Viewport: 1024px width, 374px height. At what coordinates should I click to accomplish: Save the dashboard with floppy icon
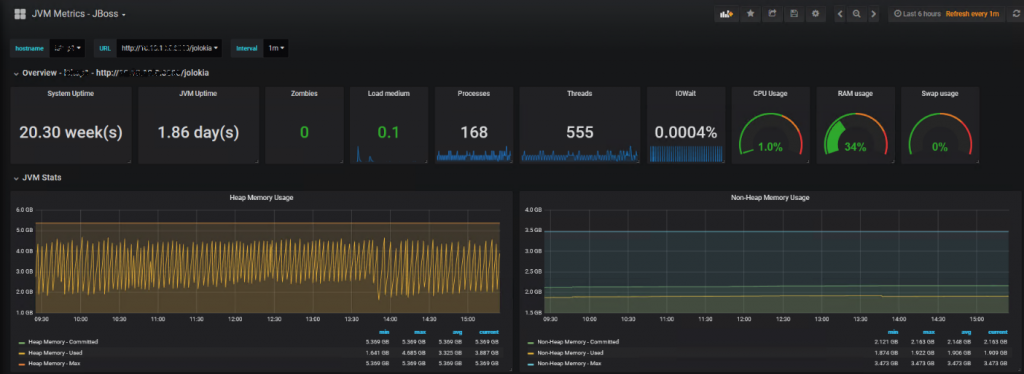tap(793, 14)
